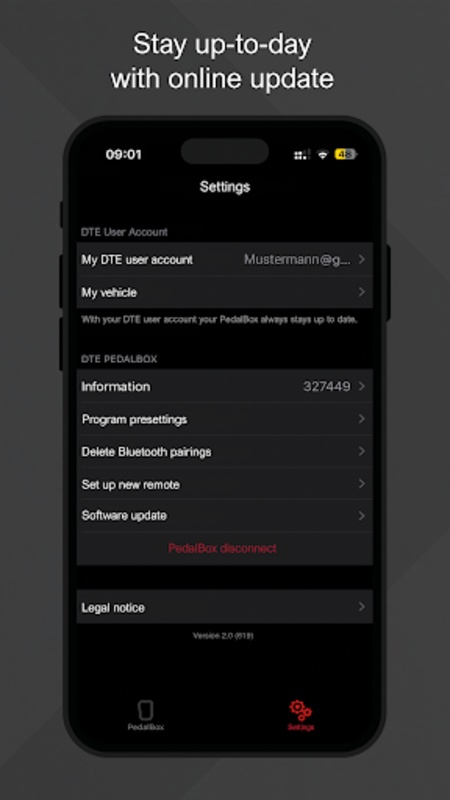This screenshot has height=800, width=450.
Task: Tap the 327449 information number
Action: click(x=327, y=386)
